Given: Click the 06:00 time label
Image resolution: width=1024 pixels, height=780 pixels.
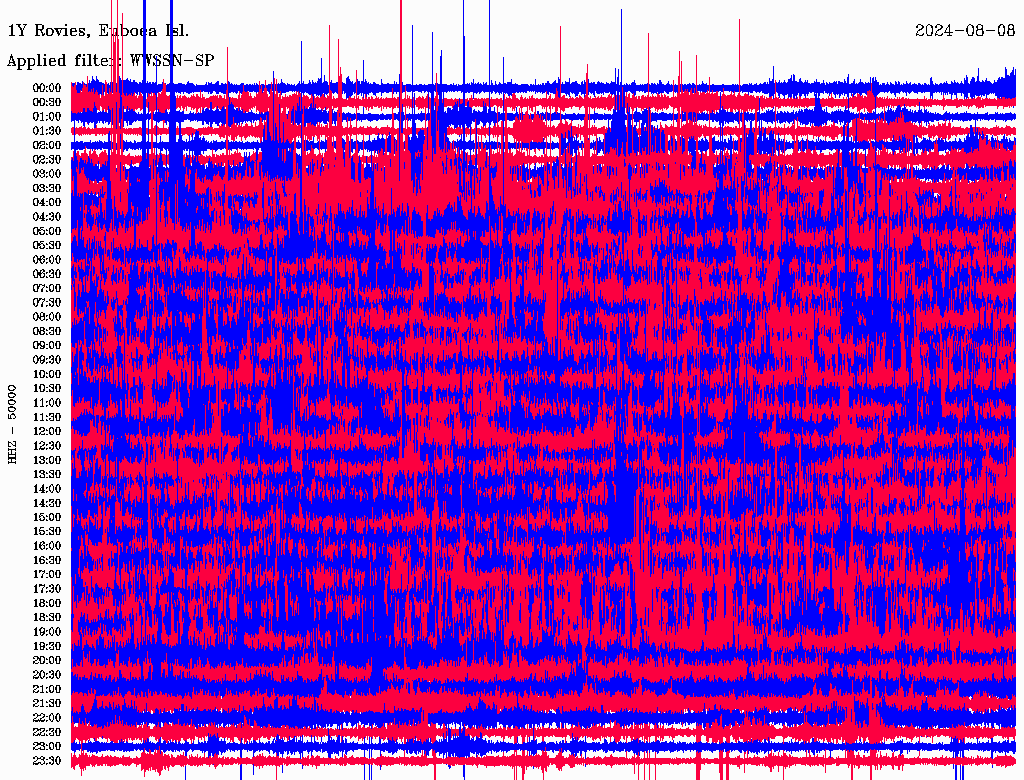Looking at the screenshot, I should point(47,260).
